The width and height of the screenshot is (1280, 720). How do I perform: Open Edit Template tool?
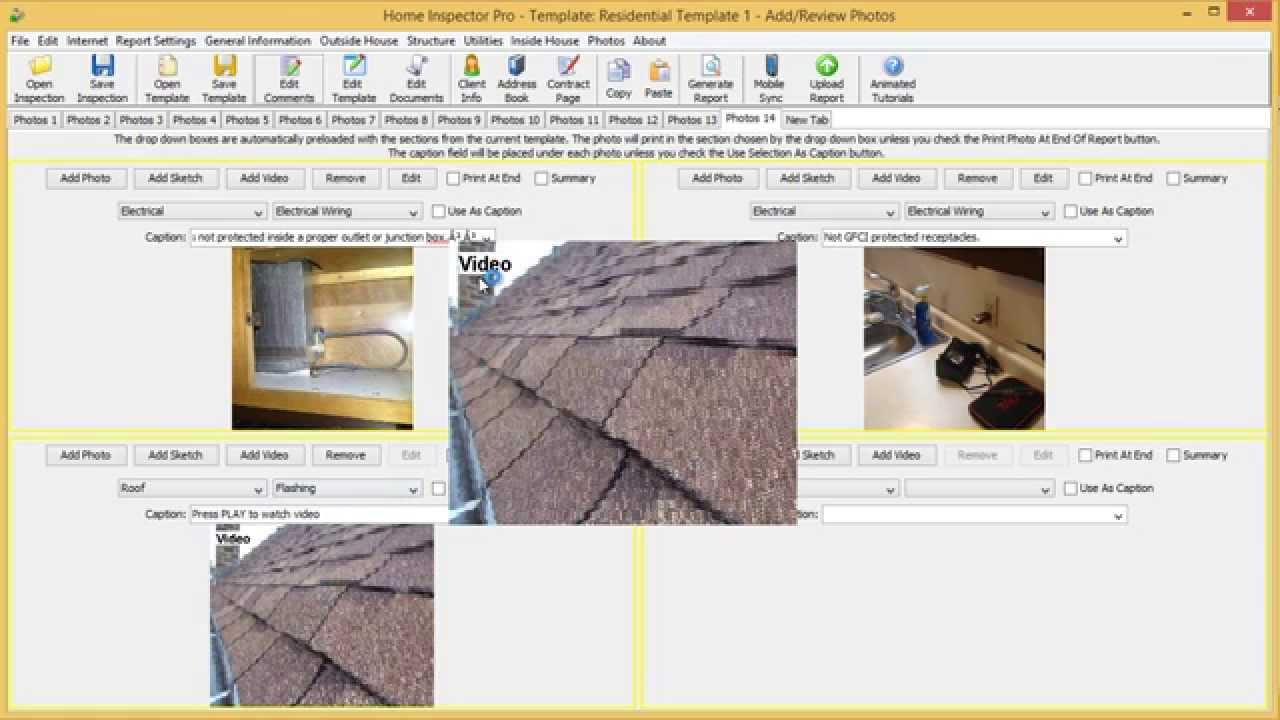pos(353,79)
